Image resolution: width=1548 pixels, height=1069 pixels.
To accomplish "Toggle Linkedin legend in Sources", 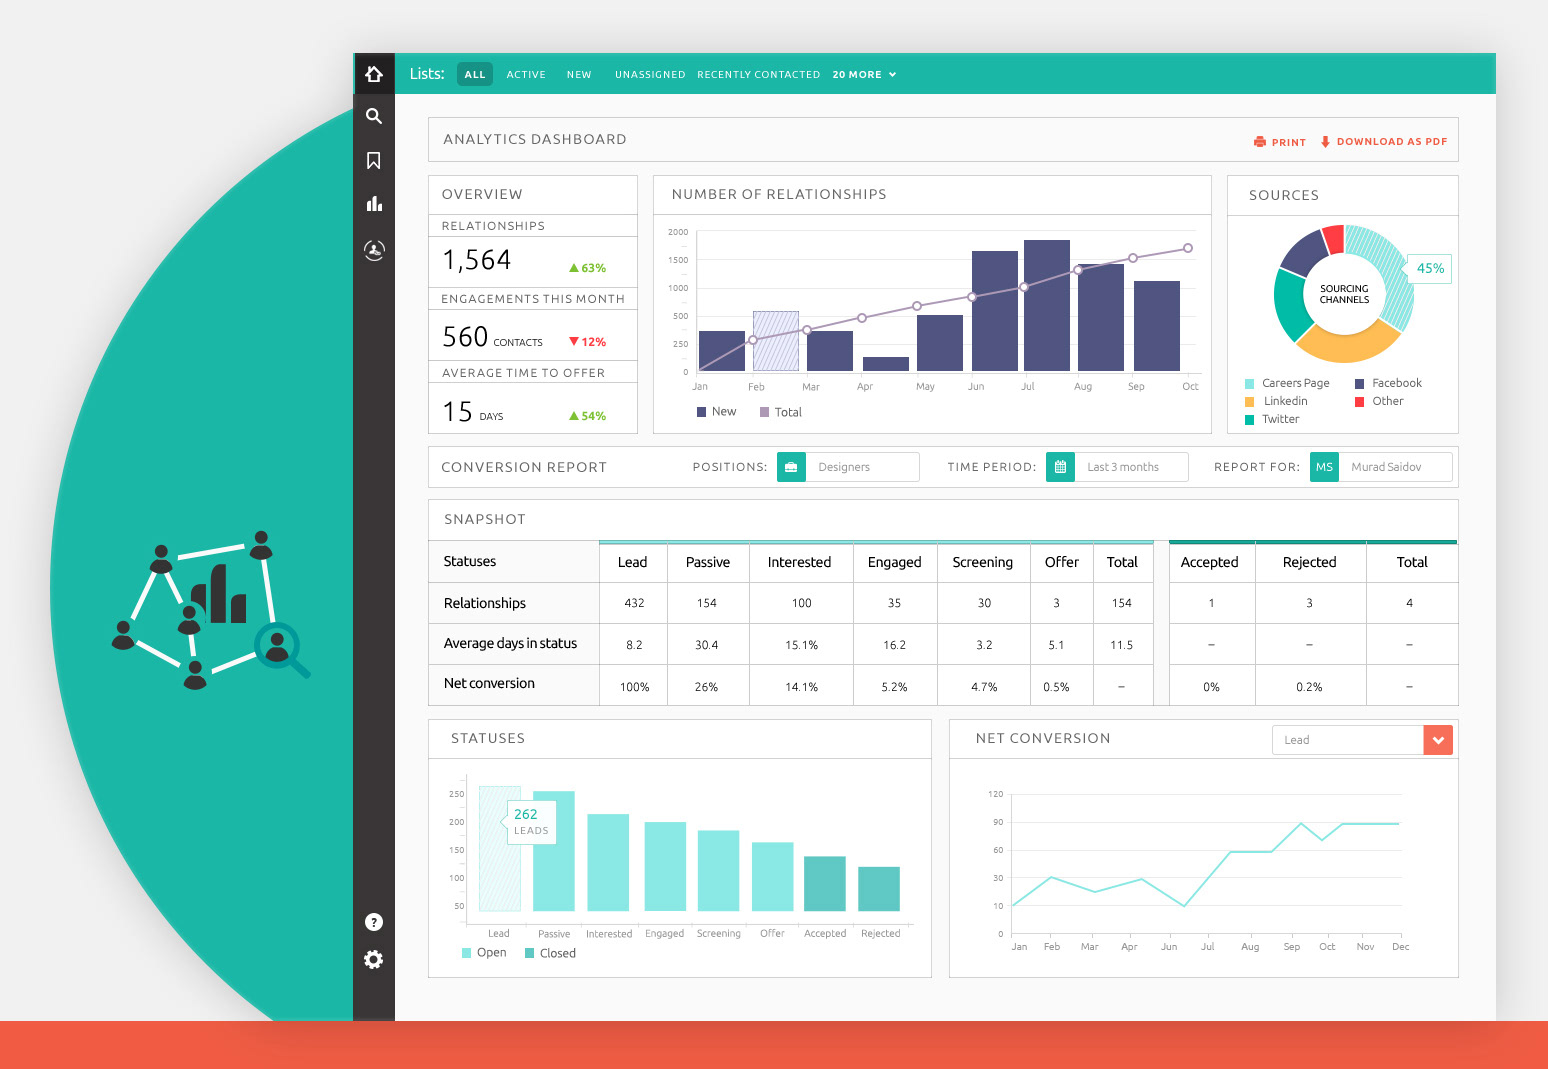I will point(1276,401).
